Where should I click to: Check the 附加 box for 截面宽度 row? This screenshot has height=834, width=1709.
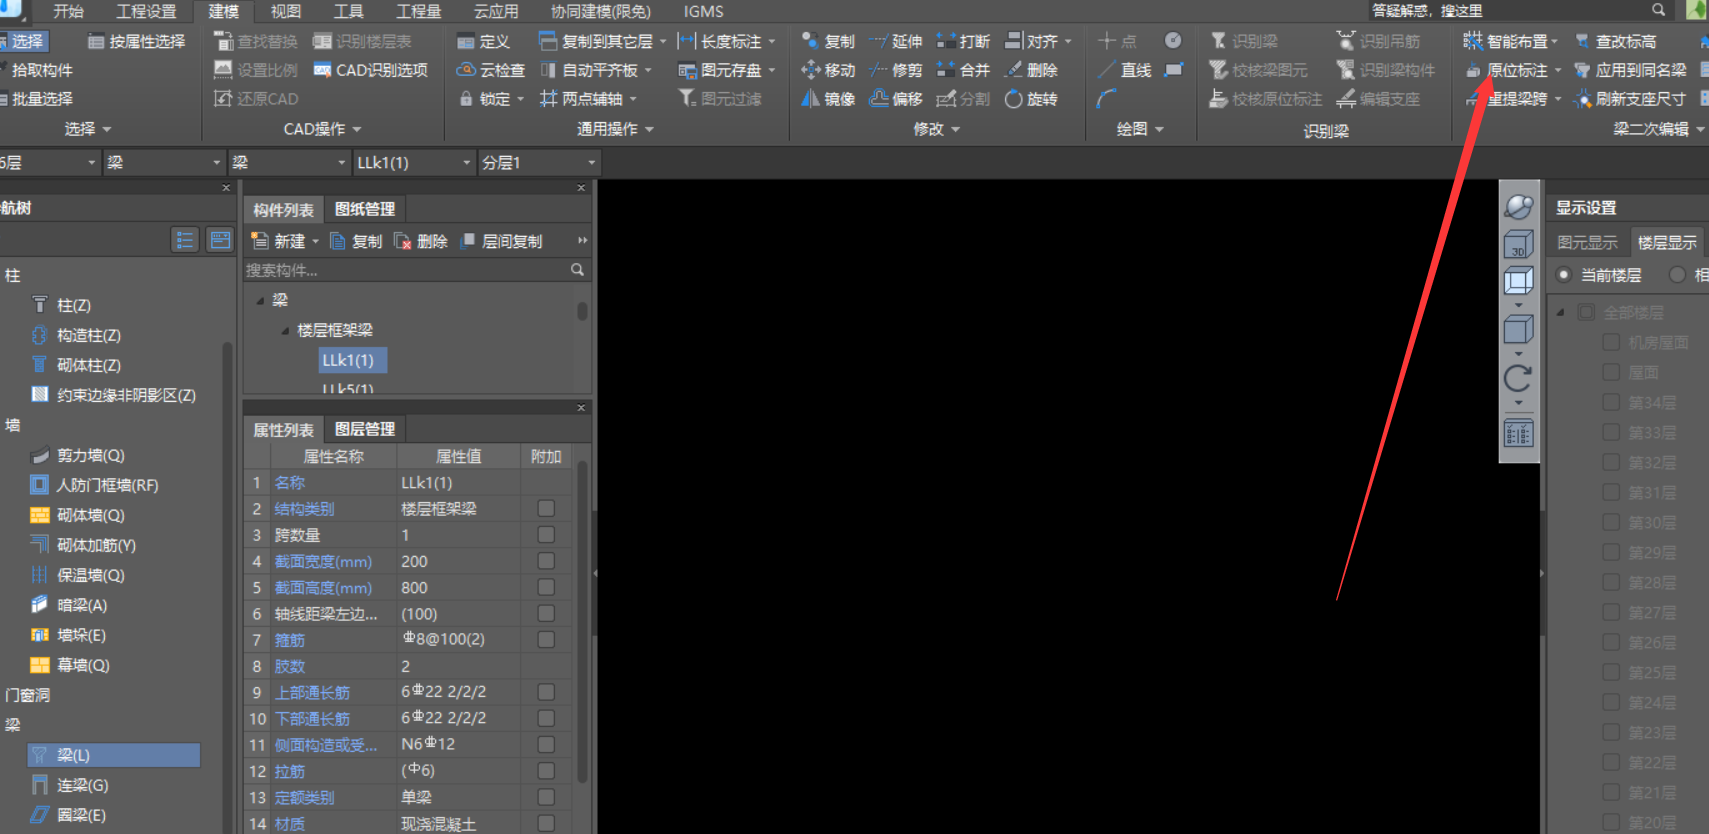click(x=546, y=561)
